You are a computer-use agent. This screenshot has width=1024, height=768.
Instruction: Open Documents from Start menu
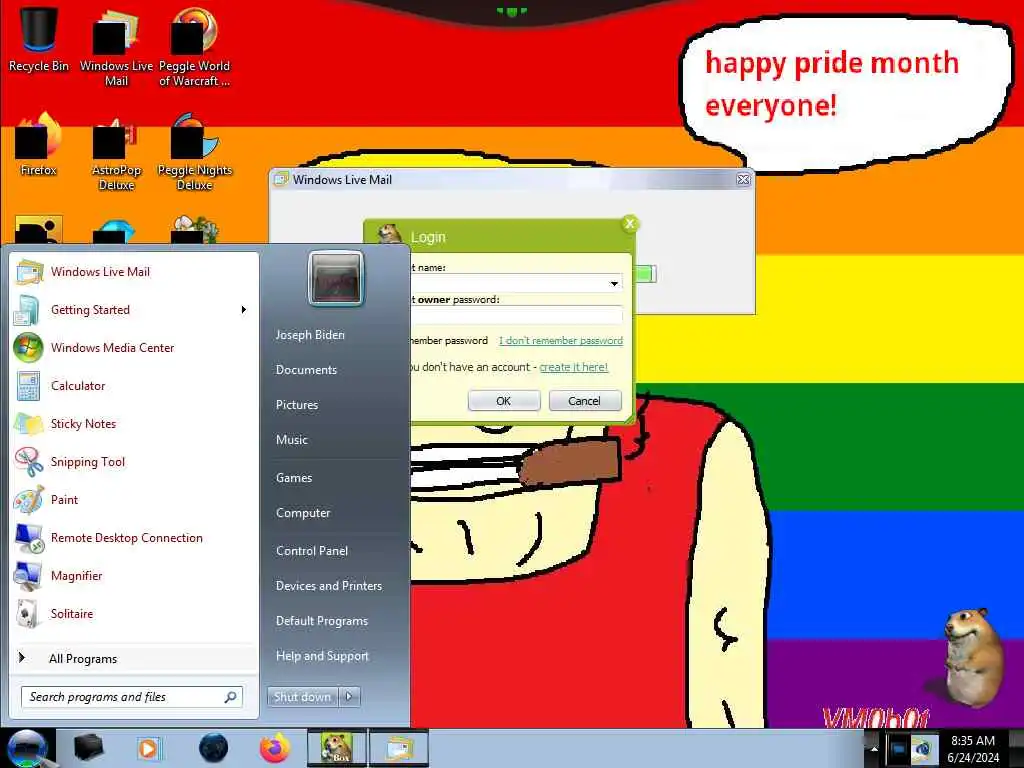pyautogui.click(x=306, y=370)
